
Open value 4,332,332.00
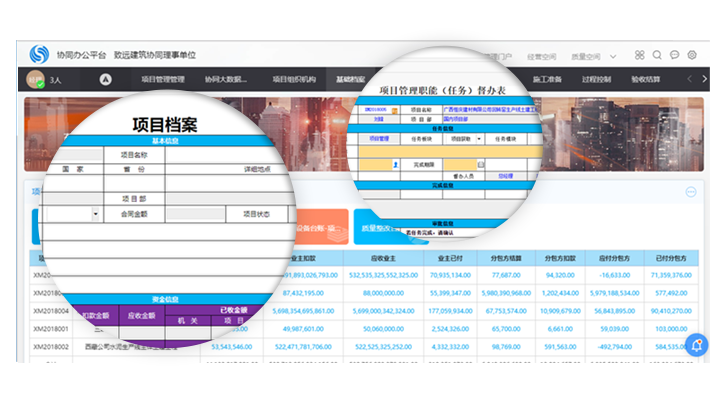[x=450, y=347]
